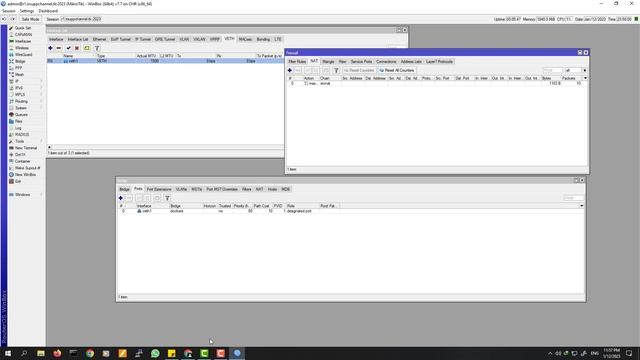Open filter funnel in Interface List window

pyautogui.click(x=97, y=48)
